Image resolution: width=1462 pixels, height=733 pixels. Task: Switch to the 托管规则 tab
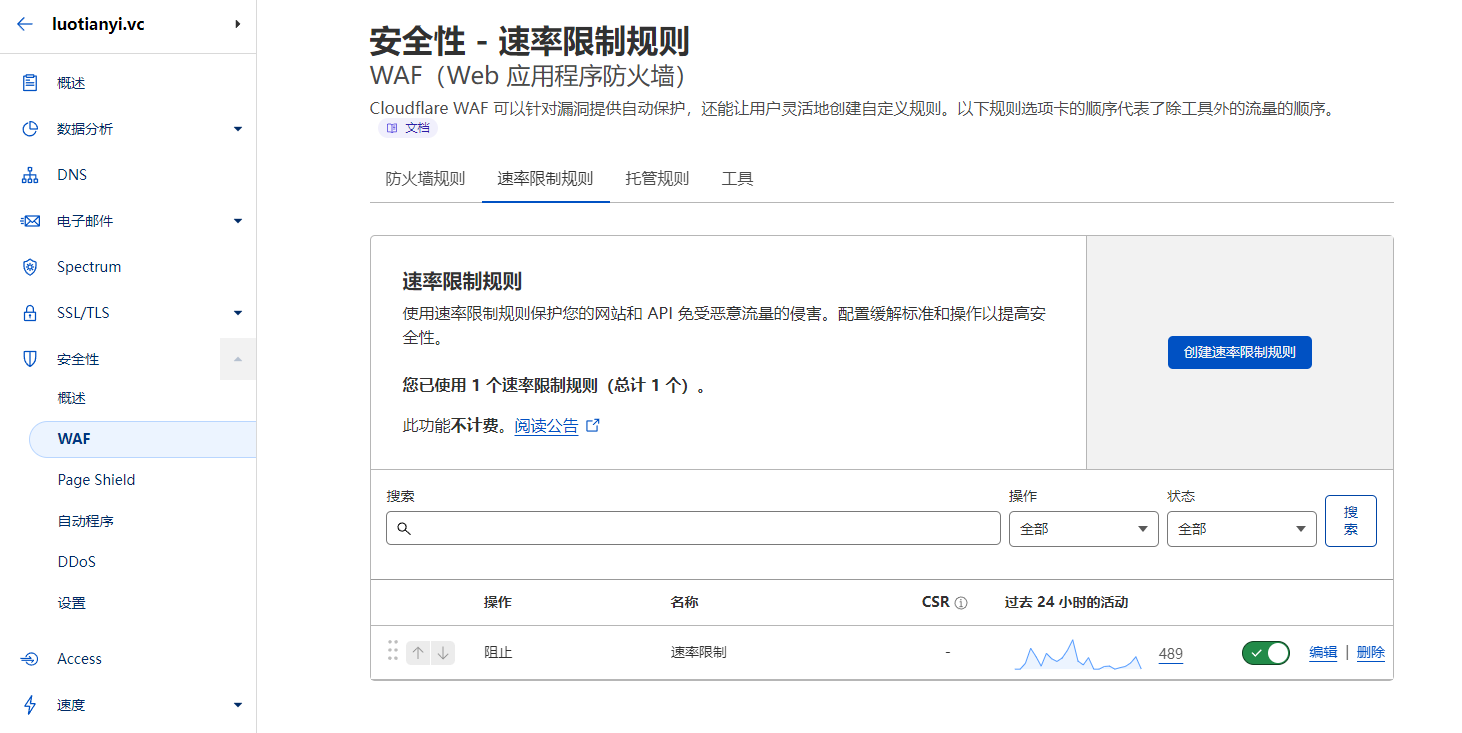click(657, 179)
